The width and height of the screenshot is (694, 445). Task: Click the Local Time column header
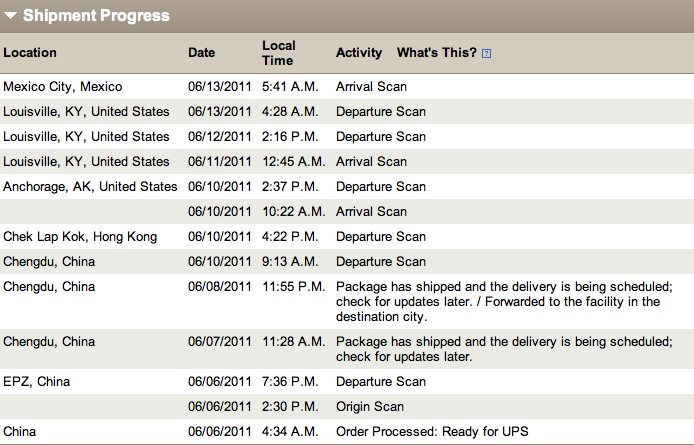pyautogui.click(x=278, y=53)
